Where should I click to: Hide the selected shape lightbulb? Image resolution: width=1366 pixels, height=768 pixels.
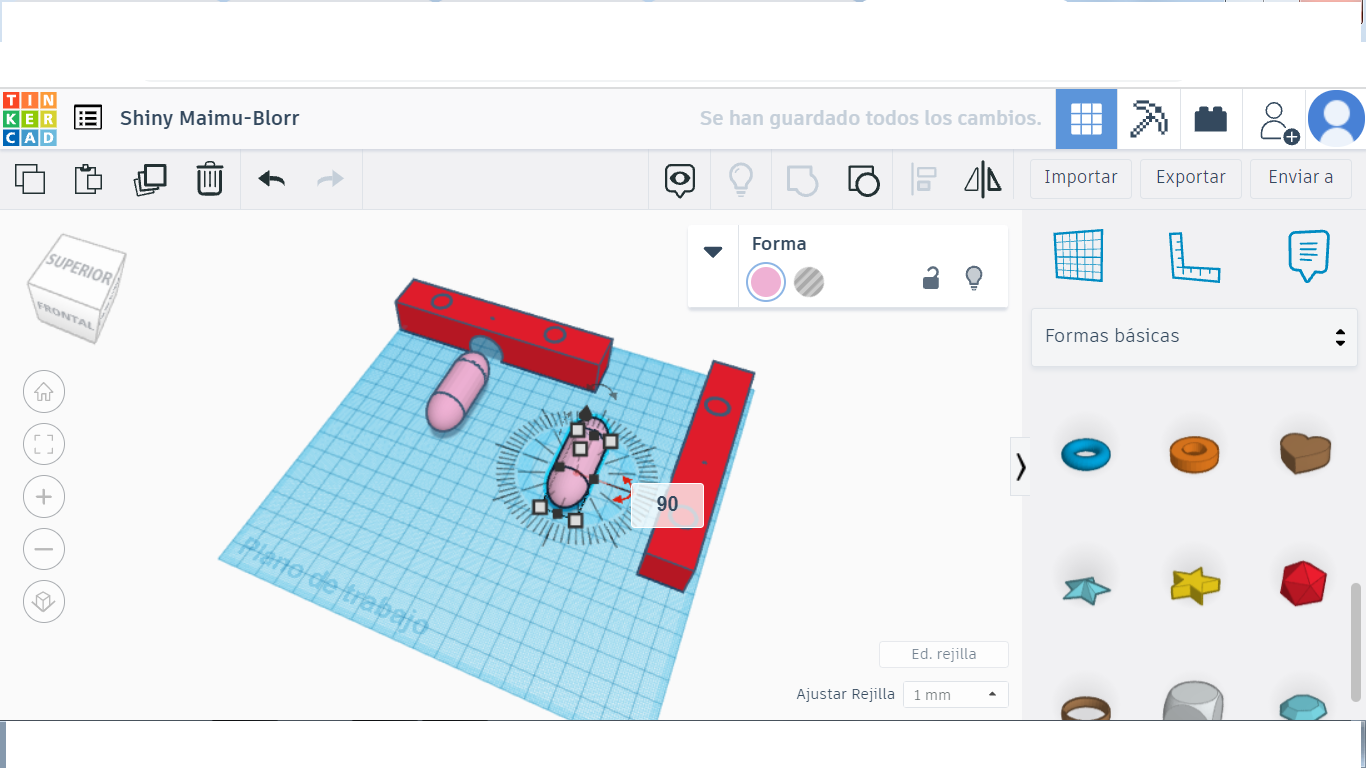pos(974,278)
